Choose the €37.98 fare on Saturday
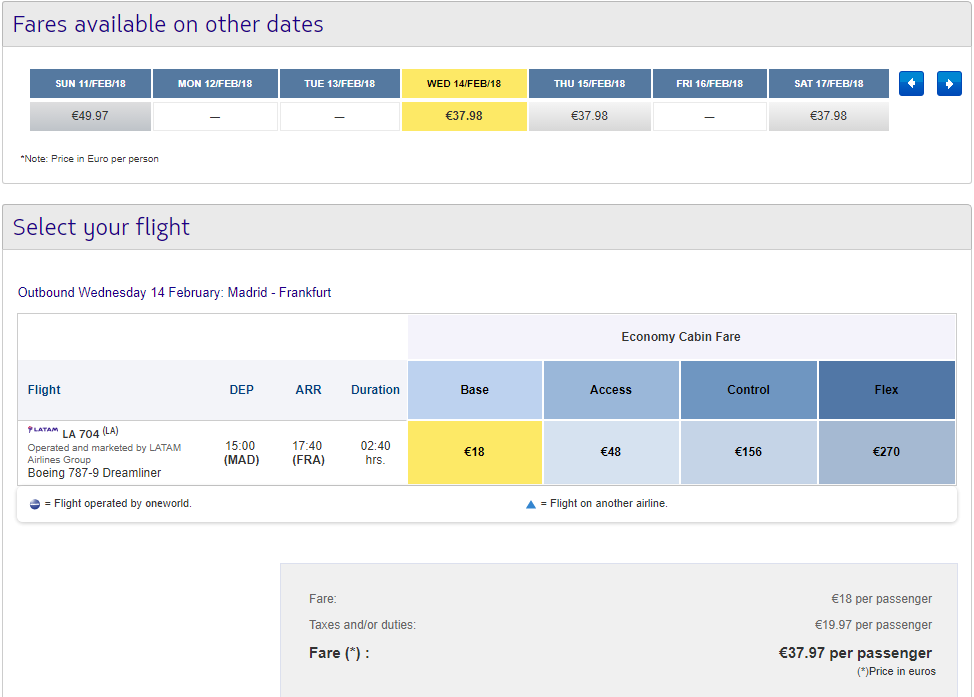 (829, 116)
